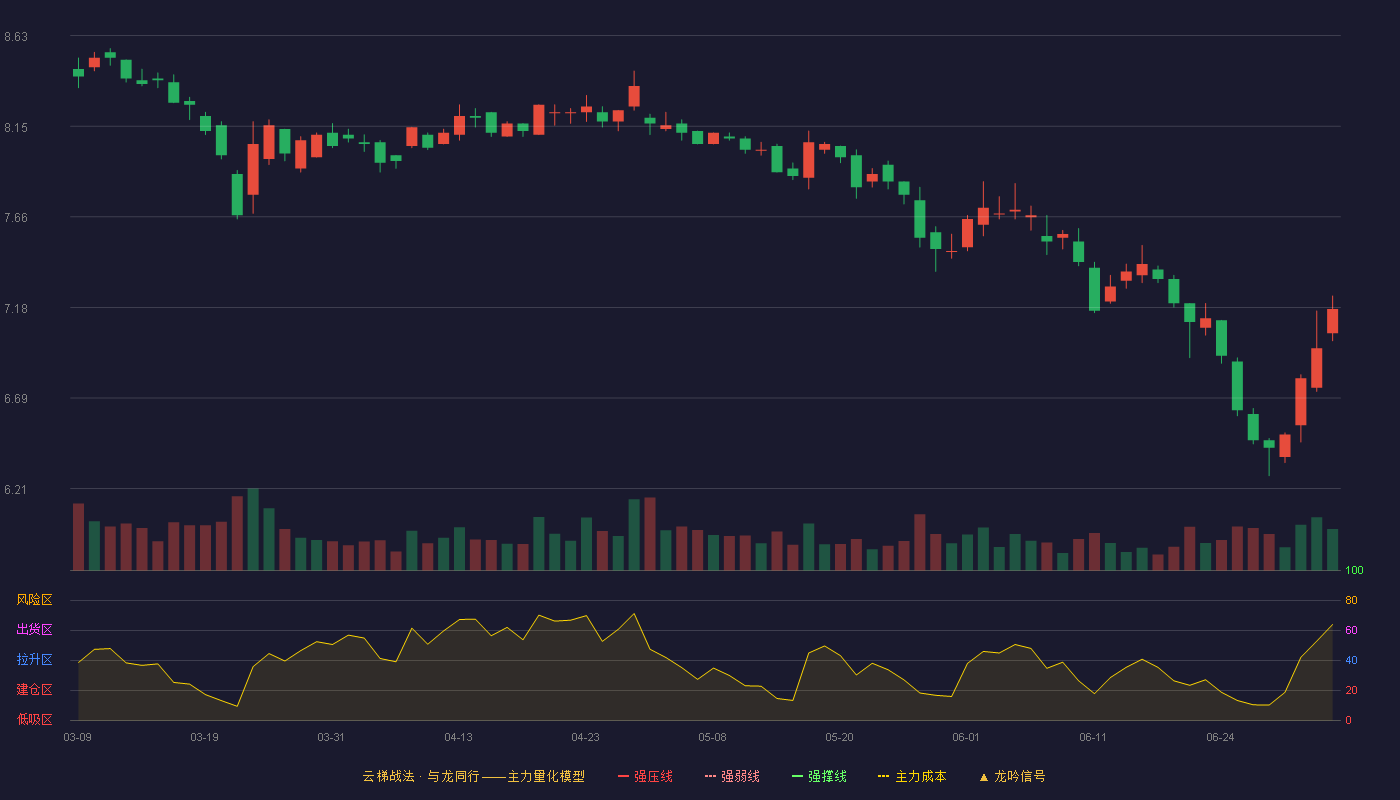Image resolution: width=1400 pixels, height=800 pixels.
Task: Click the 6.21 price axis label
Action: 16,490
